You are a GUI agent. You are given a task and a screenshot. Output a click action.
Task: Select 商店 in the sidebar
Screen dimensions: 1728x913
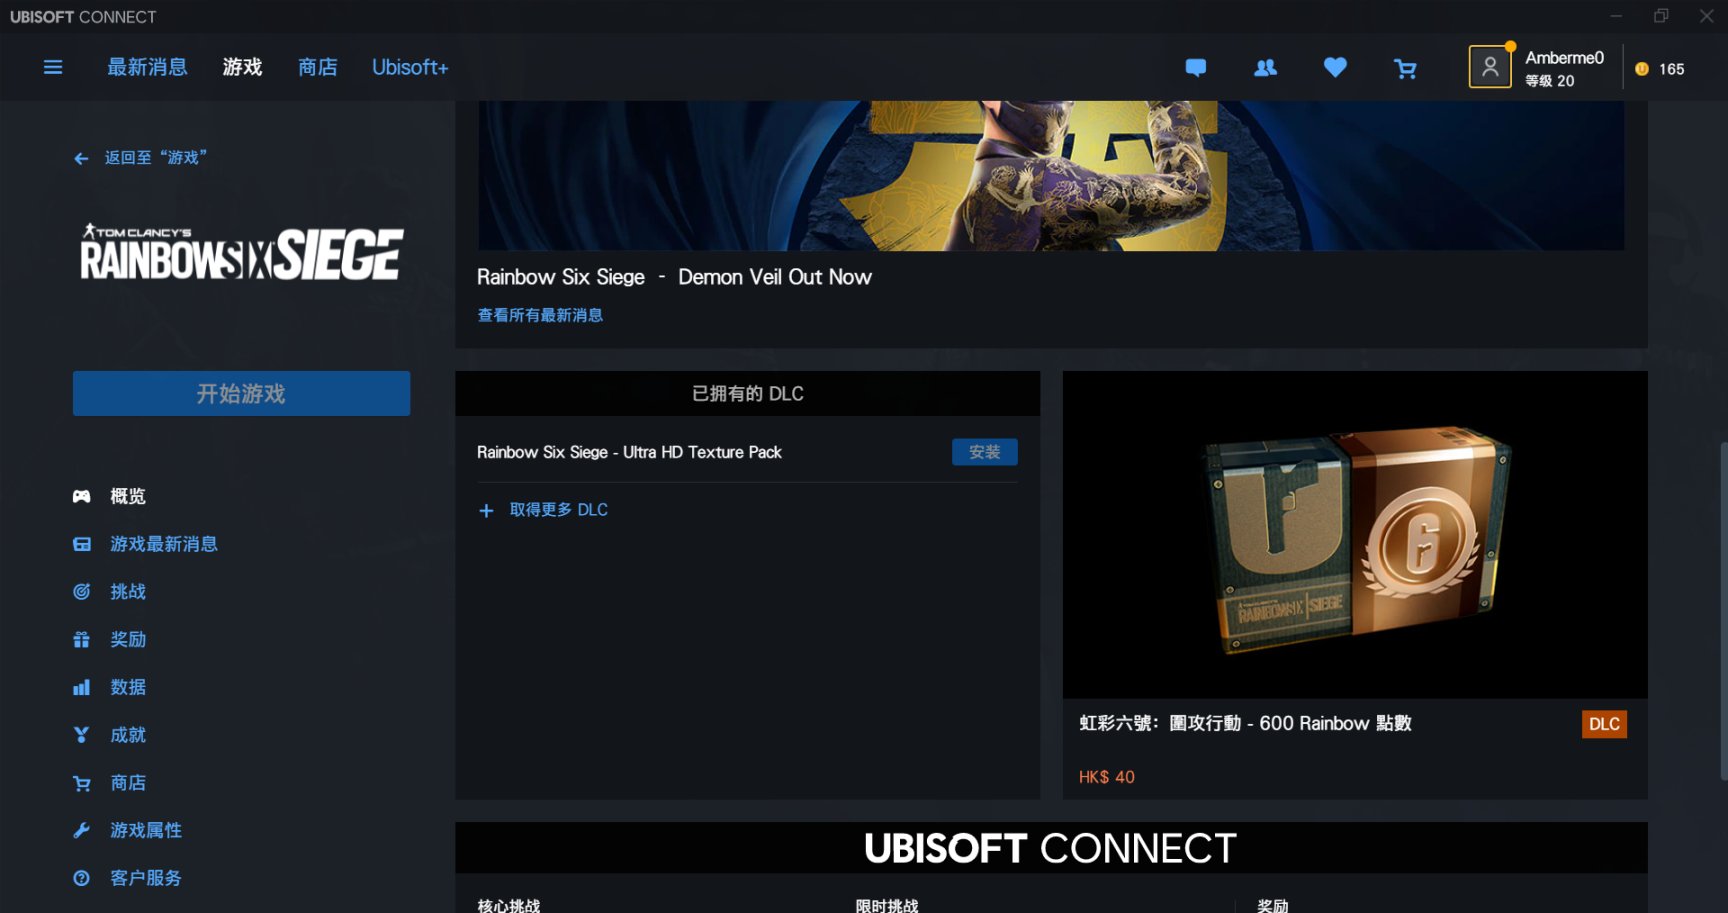point(128,783)
